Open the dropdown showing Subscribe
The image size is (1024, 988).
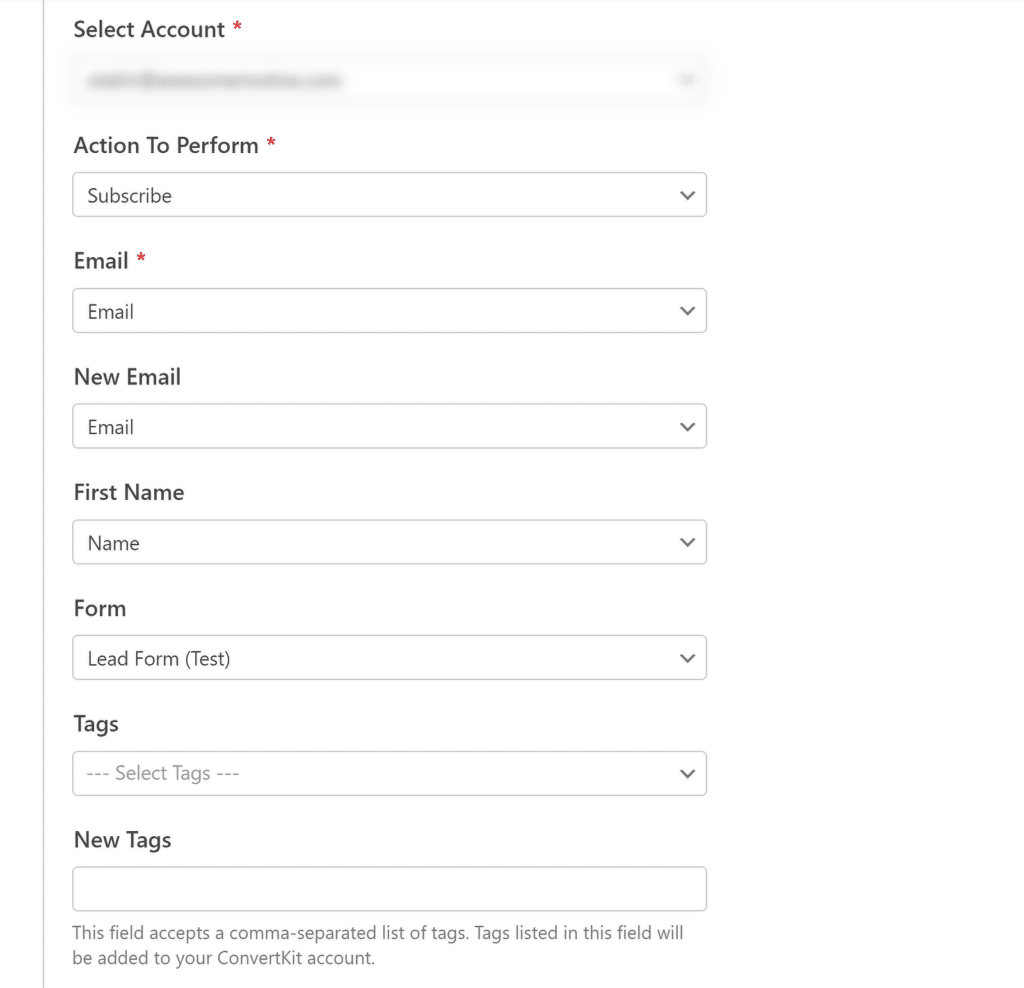380,196
